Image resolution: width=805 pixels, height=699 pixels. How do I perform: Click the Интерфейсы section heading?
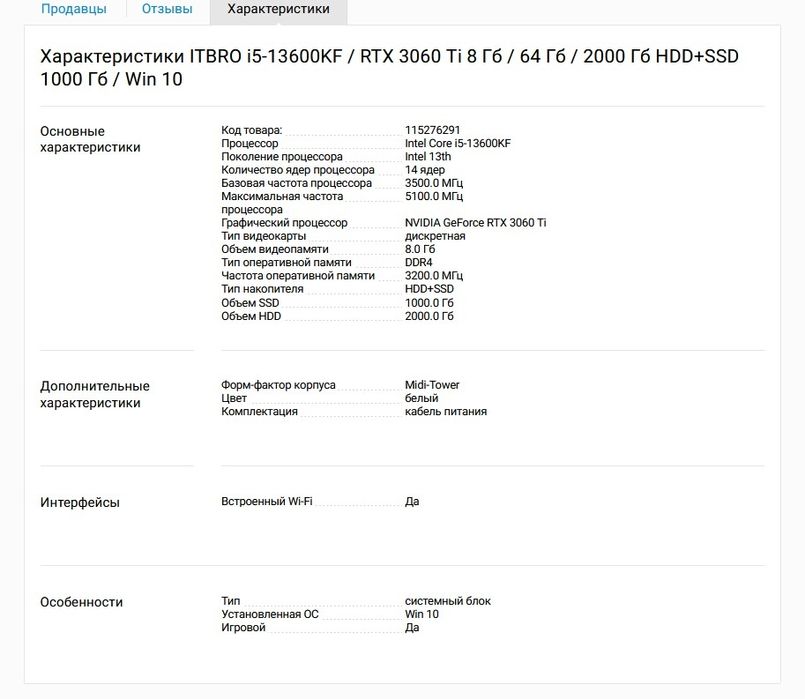[x=80, y=502]
